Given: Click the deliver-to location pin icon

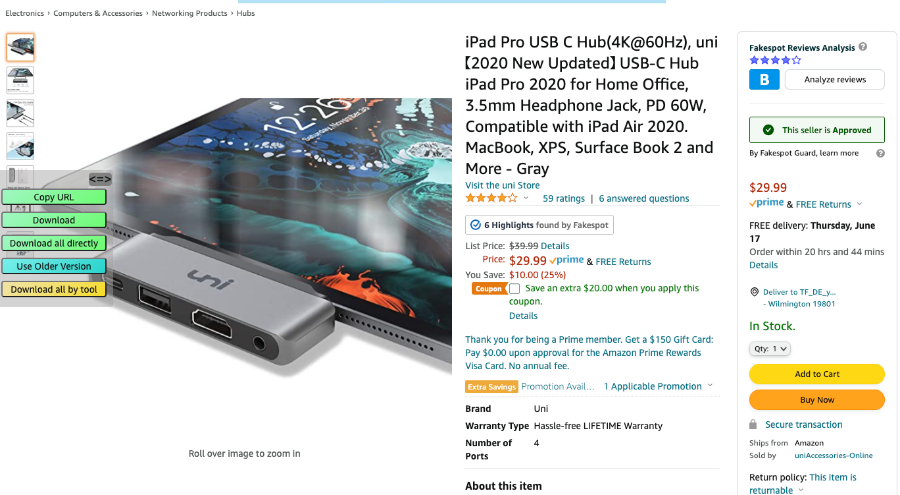Looking at the screenshot, I should coord(754,292).
